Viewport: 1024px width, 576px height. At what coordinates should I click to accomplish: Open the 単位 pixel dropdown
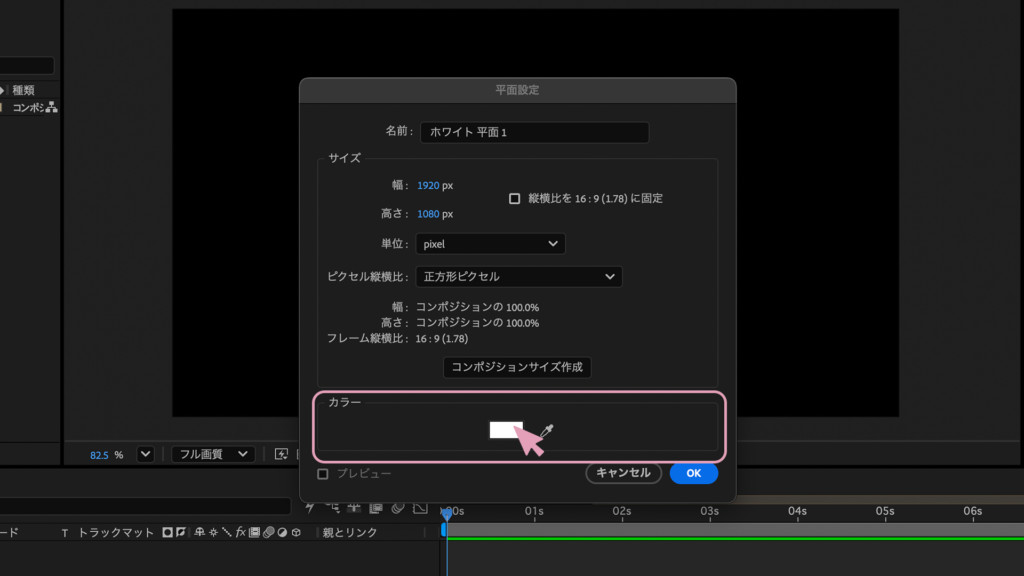point(490,244)
